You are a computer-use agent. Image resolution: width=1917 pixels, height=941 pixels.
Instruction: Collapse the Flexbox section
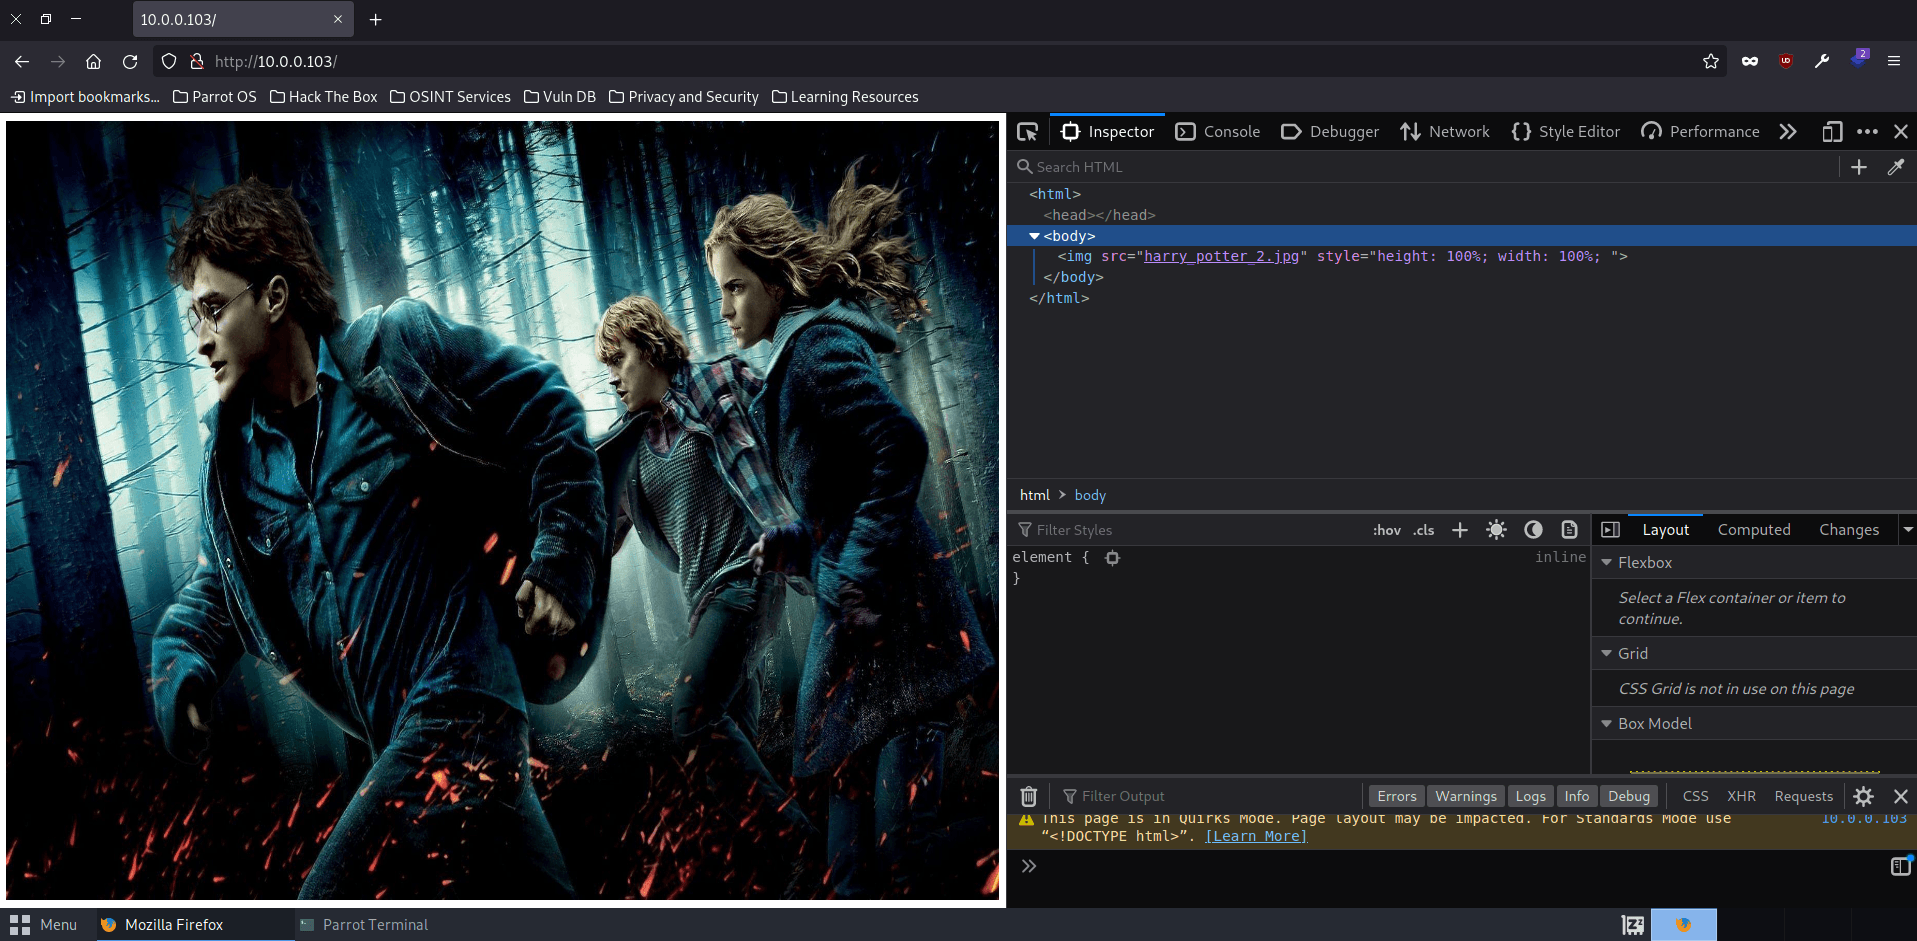(x=1606, y=562)
